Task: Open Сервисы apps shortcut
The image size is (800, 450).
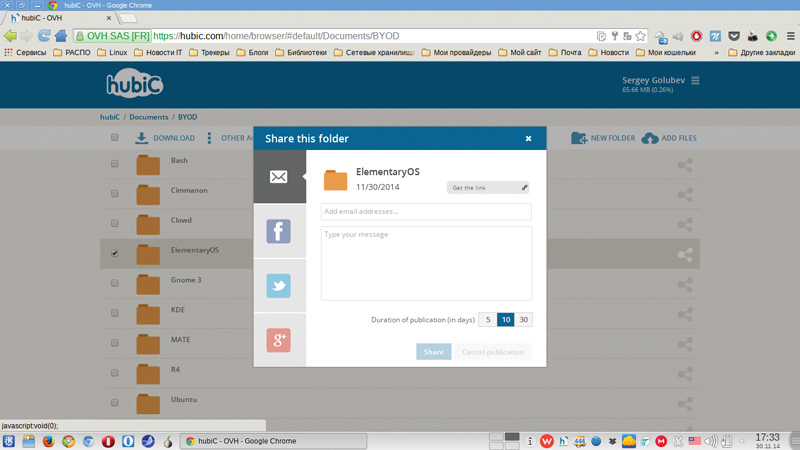Action: [x=25, y=52]
